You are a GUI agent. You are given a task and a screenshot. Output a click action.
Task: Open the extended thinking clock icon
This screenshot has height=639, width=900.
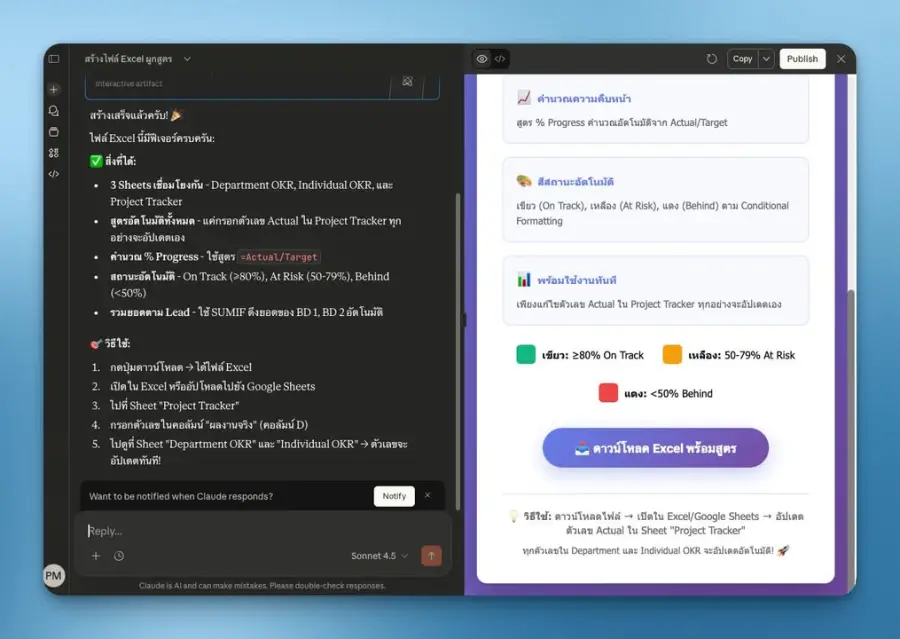pyautogui.click(x=119, y=556)
